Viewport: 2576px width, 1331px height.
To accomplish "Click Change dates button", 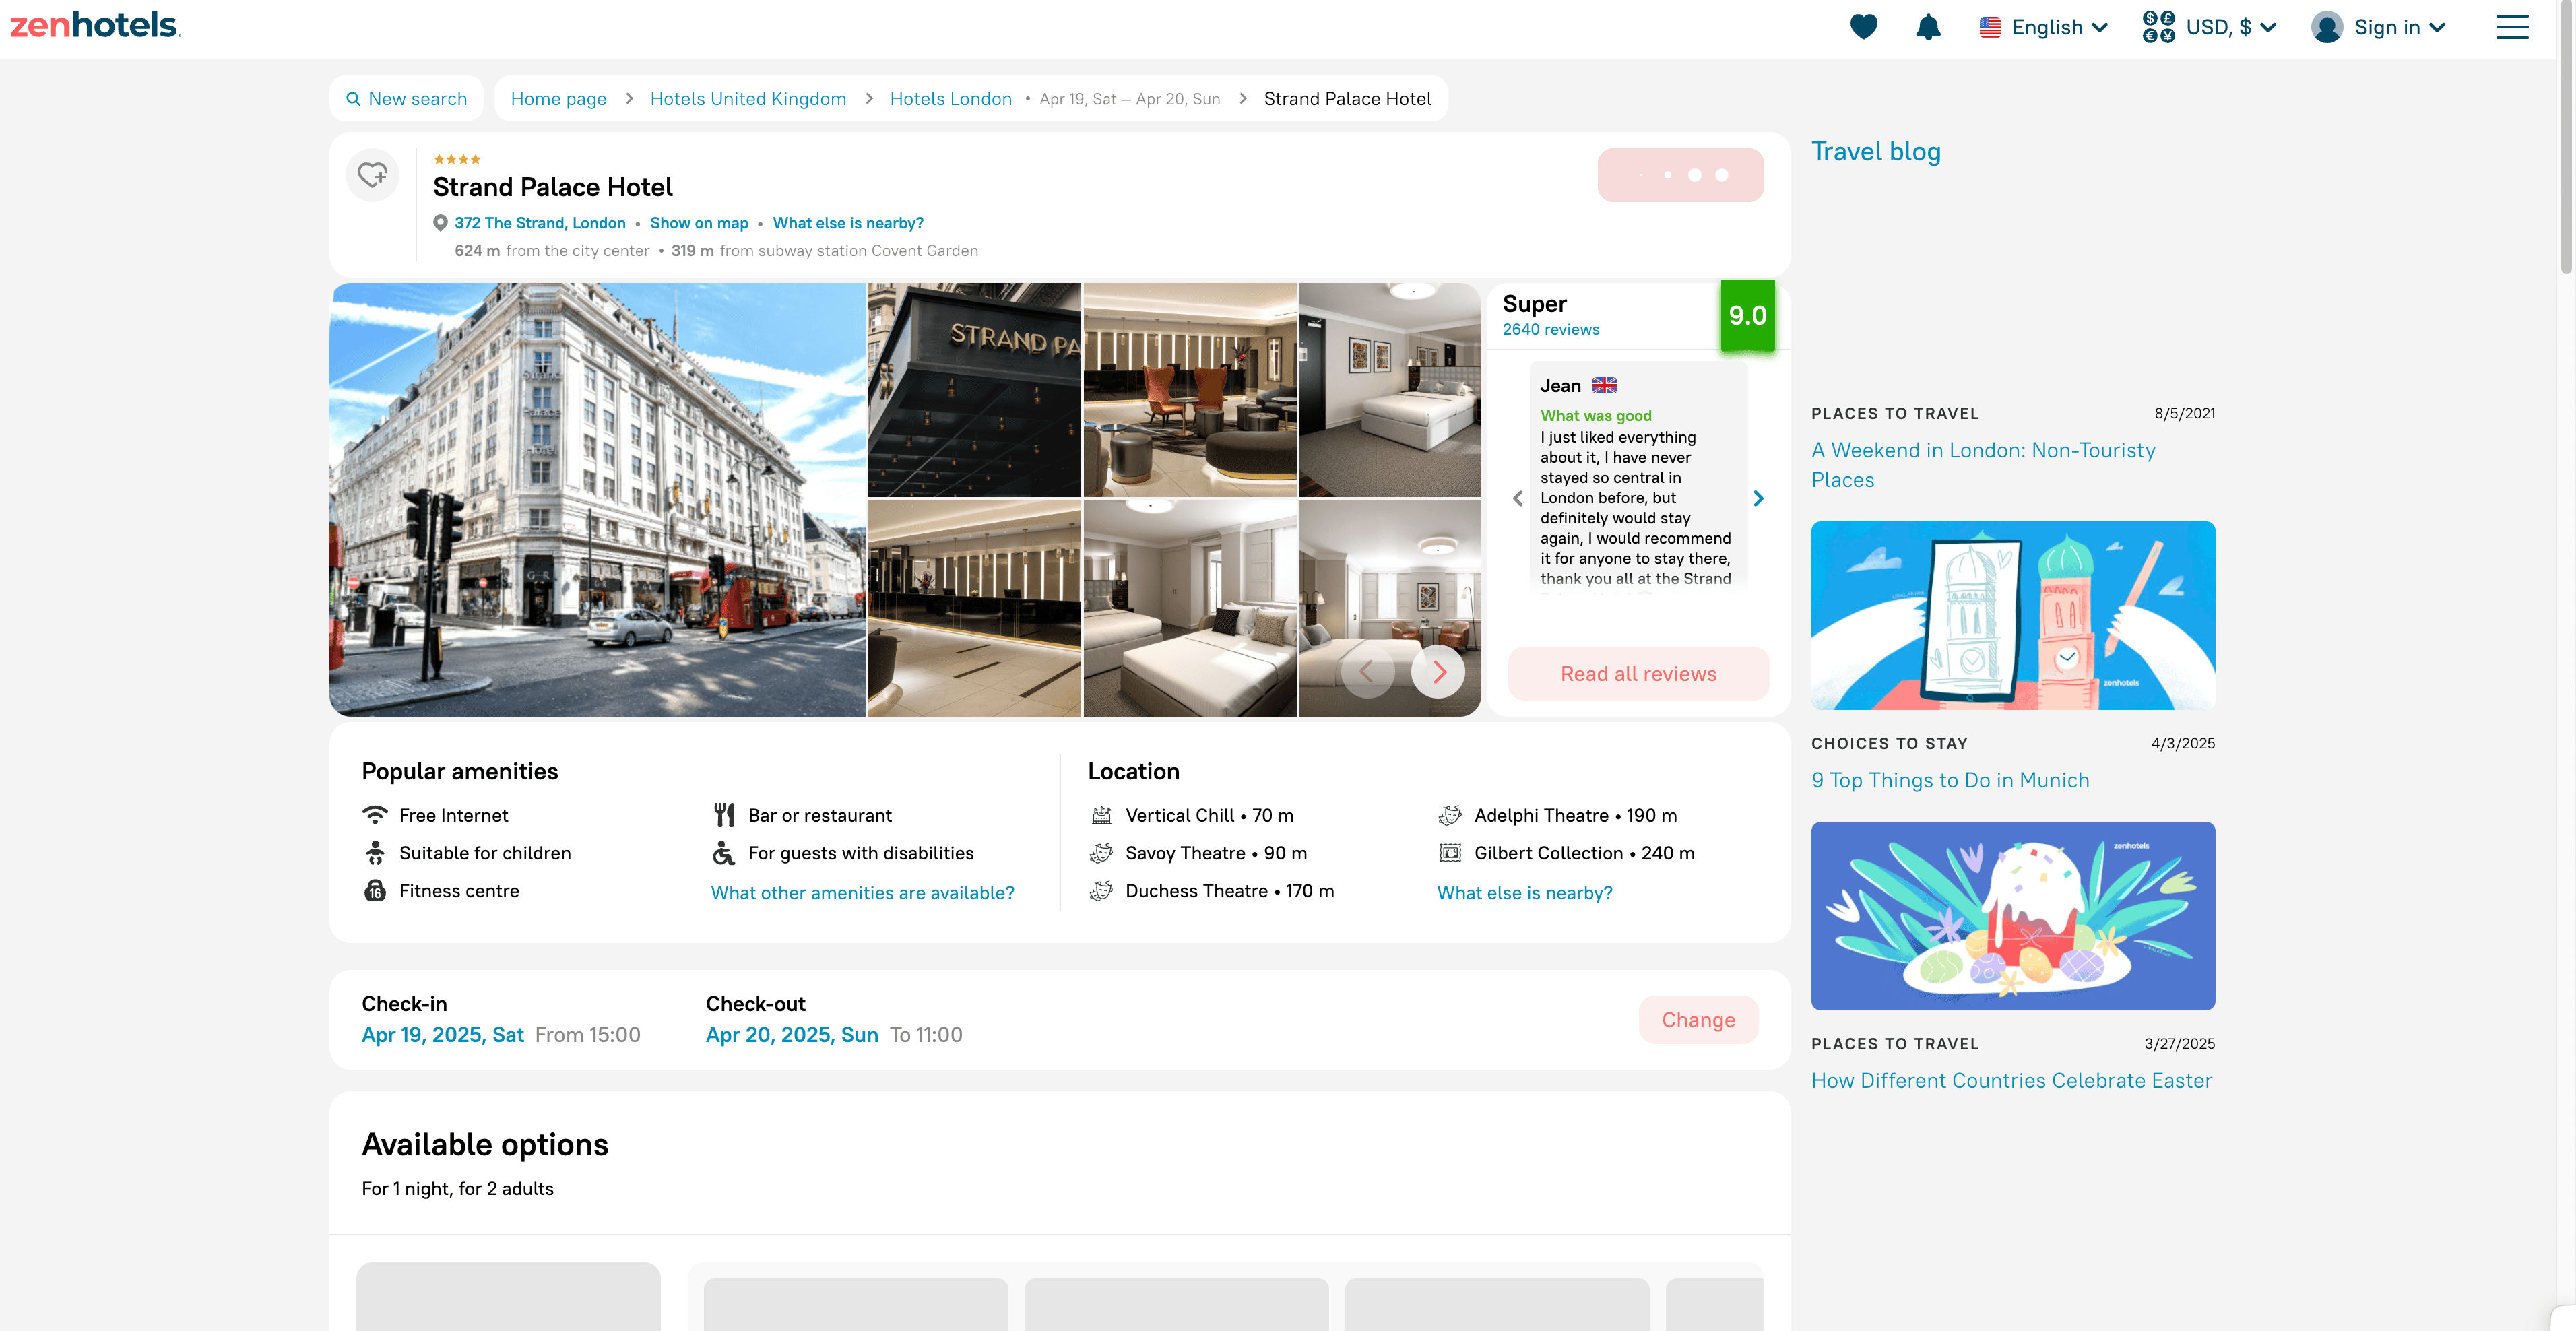I will click(x=1697, y=1020).
